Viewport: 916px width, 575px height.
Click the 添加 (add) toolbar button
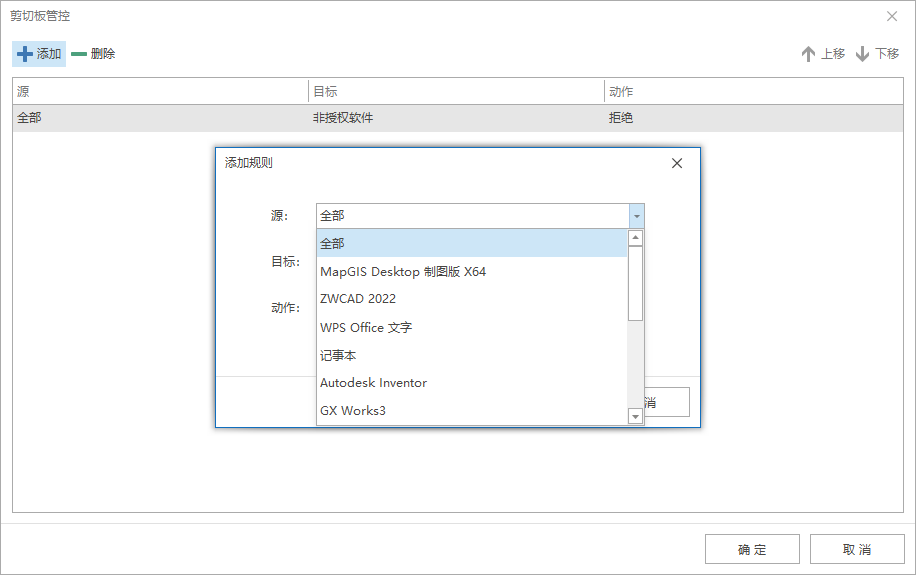39,54
